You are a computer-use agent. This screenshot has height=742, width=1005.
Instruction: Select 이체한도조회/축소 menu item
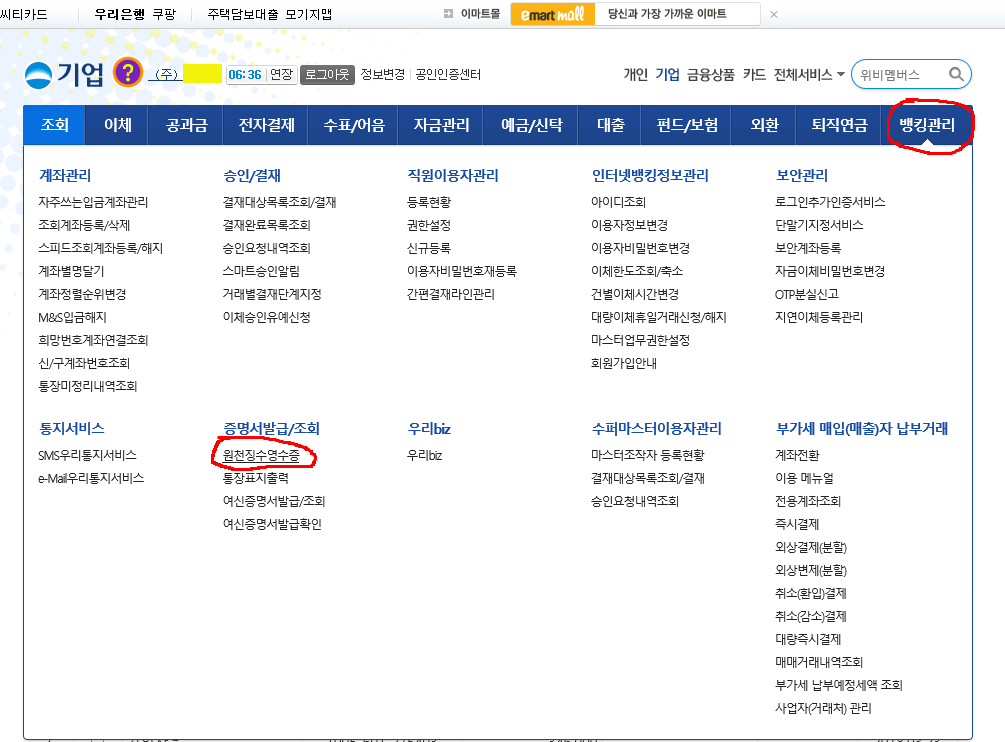[x=637, y=272]
